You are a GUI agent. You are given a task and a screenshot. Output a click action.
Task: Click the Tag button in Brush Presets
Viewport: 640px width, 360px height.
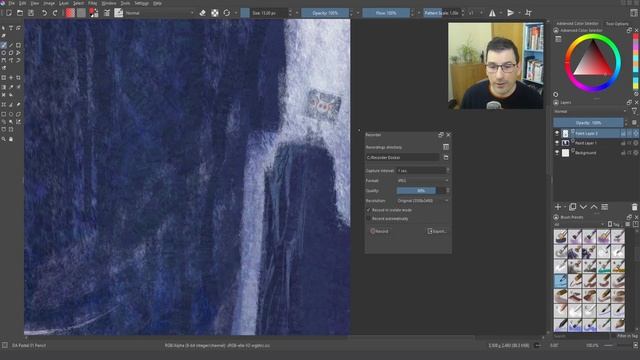[x=614, y=224]
